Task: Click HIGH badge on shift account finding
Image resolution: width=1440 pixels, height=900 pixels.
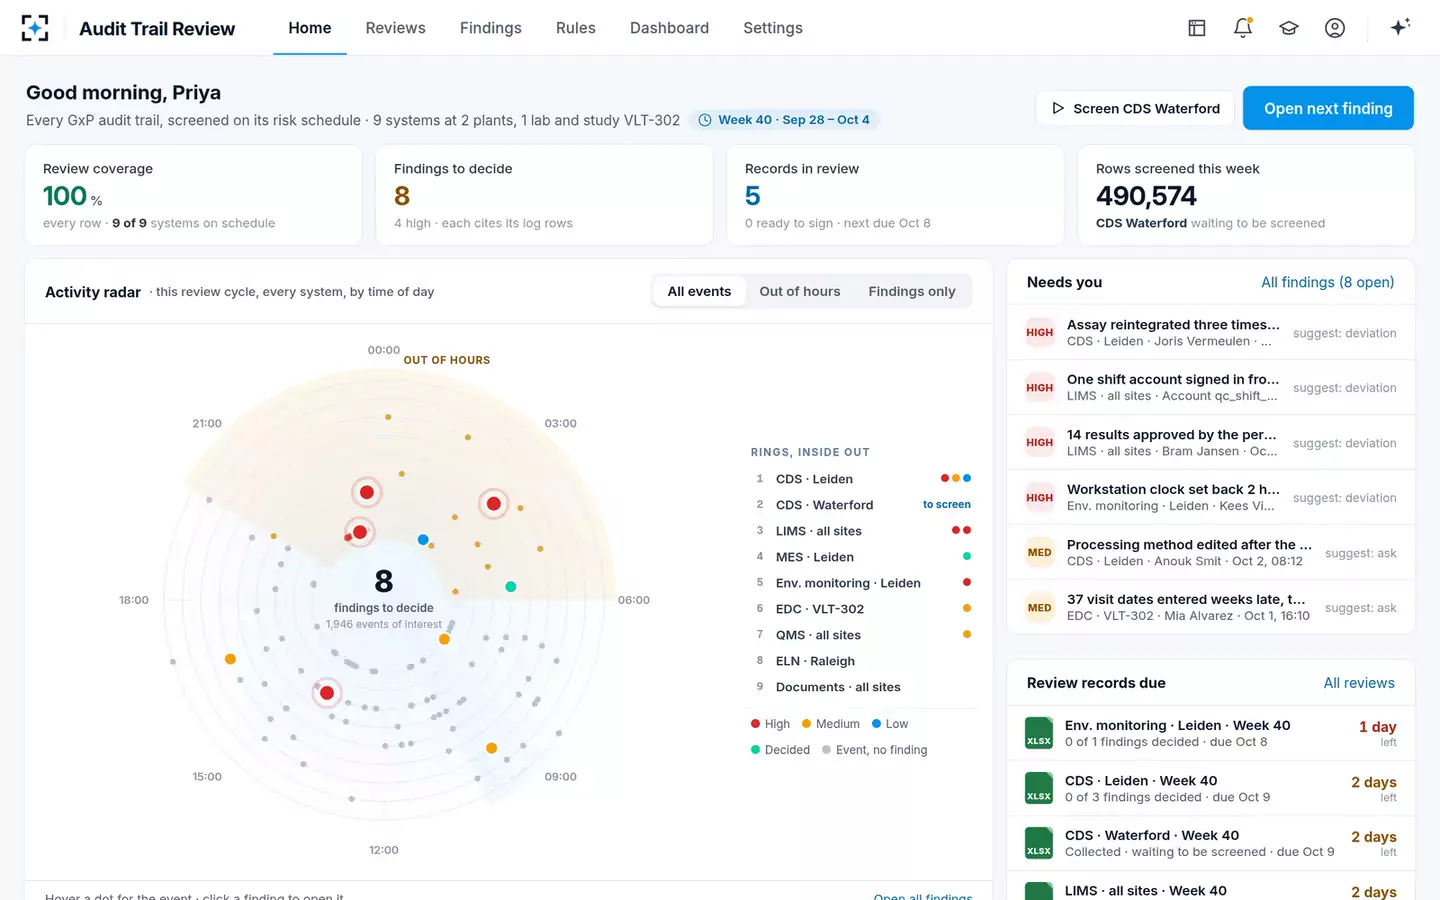Action: click(x=1040, y=388)
